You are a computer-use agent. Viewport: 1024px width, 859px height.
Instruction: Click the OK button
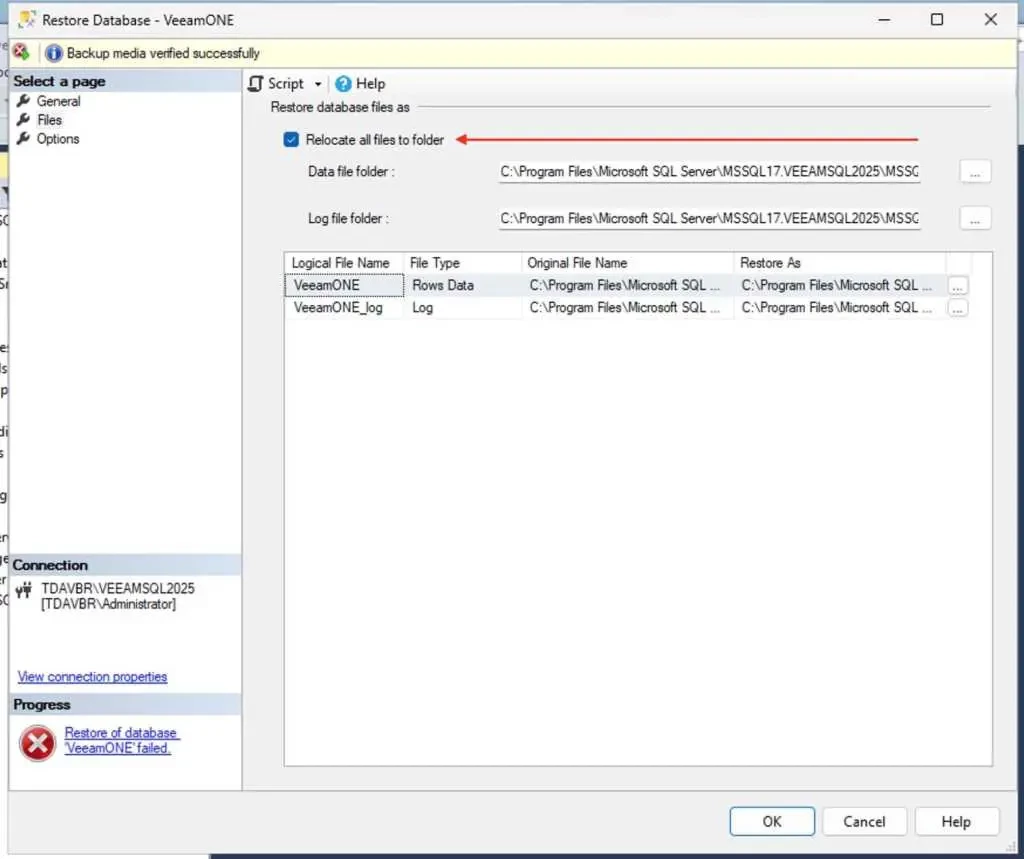[772, 821]
